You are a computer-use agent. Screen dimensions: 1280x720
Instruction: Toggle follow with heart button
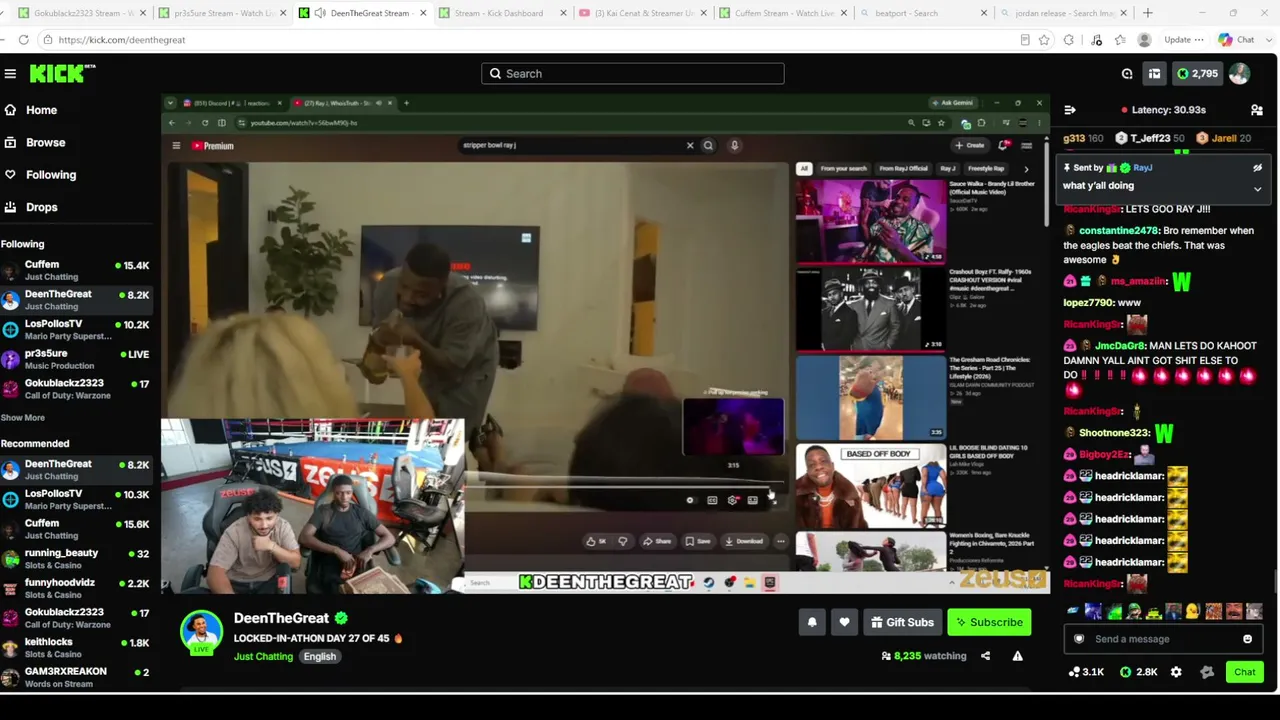844,622
